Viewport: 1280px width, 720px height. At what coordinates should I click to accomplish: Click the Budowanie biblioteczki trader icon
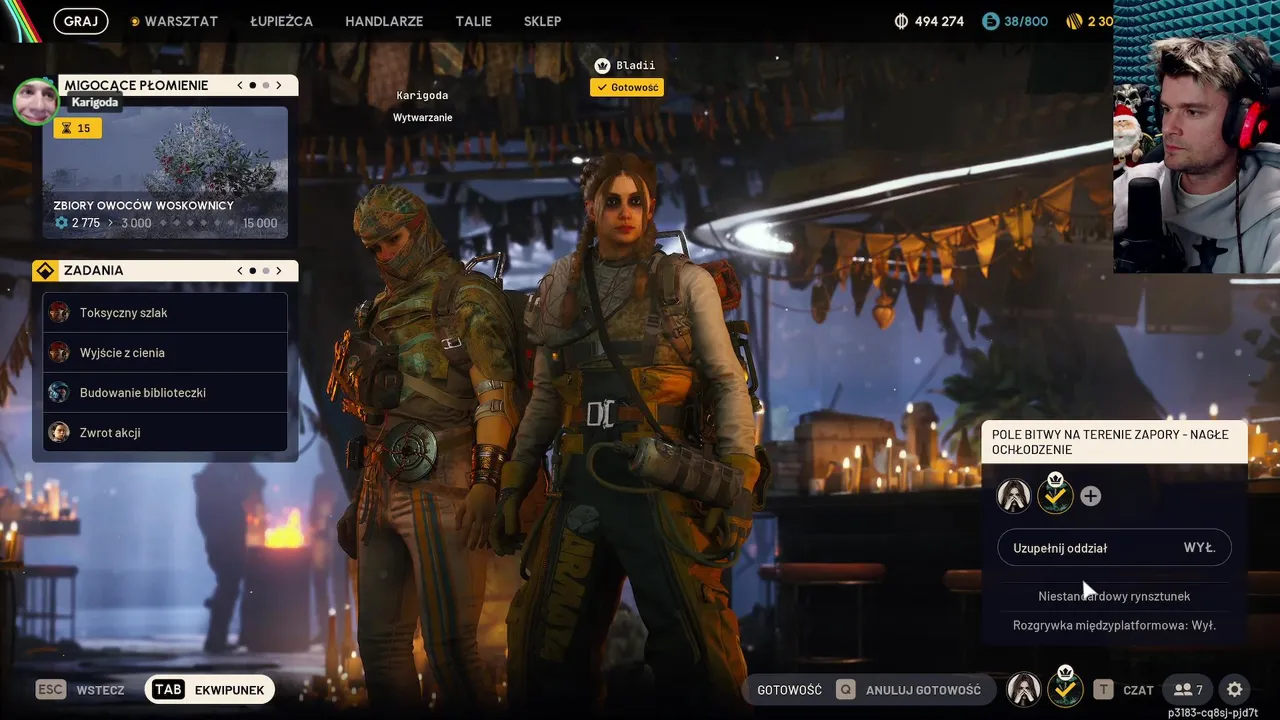tap(59, 393)
